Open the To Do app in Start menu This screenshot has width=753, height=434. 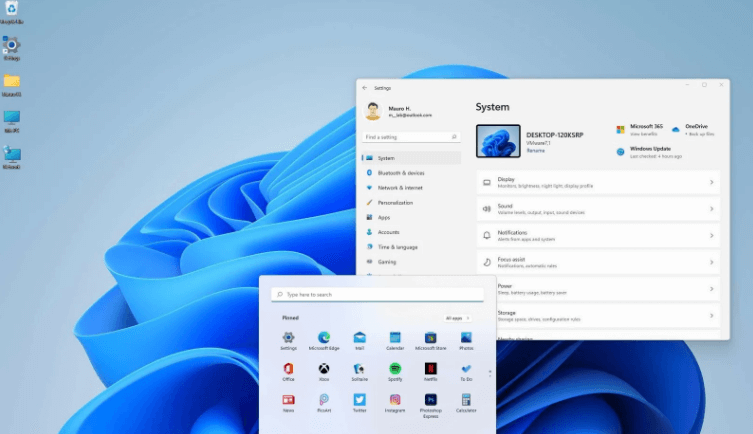pos(466,372)
